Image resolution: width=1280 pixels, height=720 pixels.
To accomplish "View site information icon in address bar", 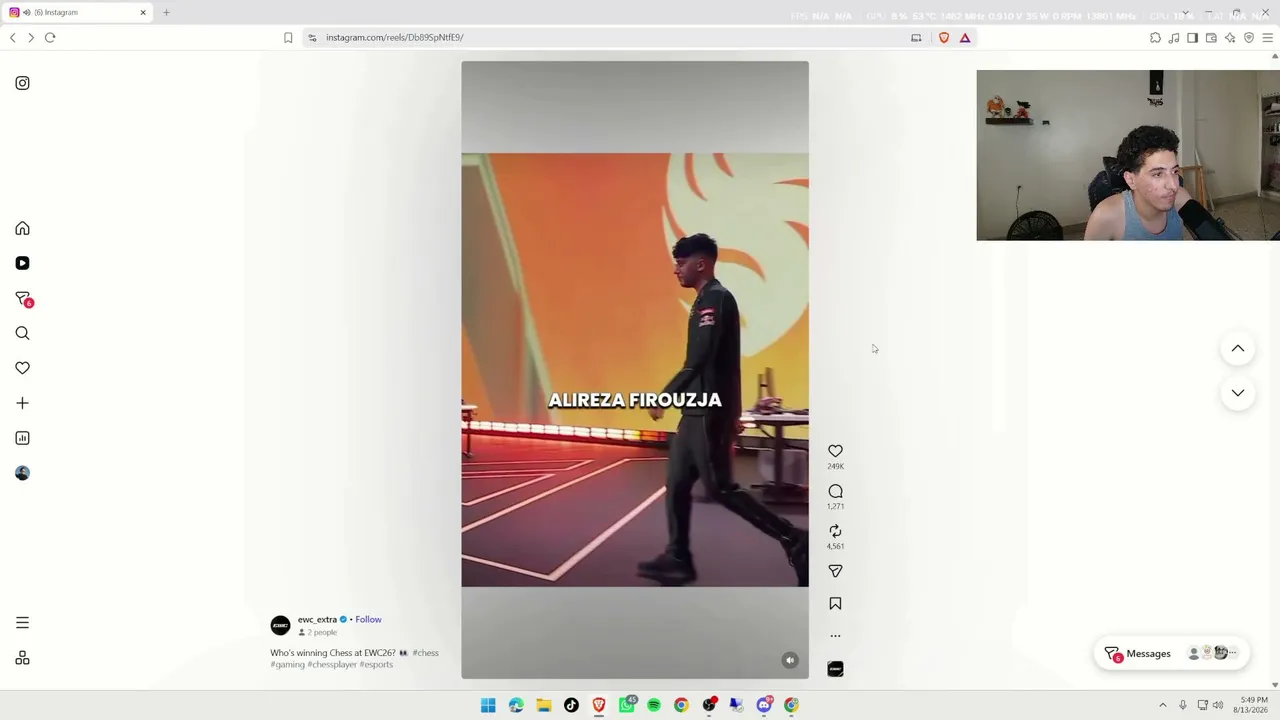I will coord(312,37).
